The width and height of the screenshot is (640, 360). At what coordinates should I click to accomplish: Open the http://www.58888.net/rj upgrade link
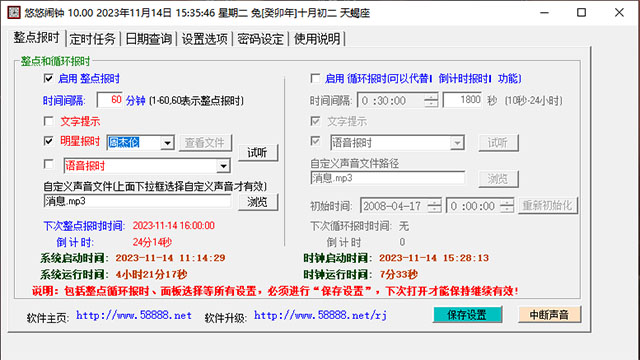click(320, 316)
